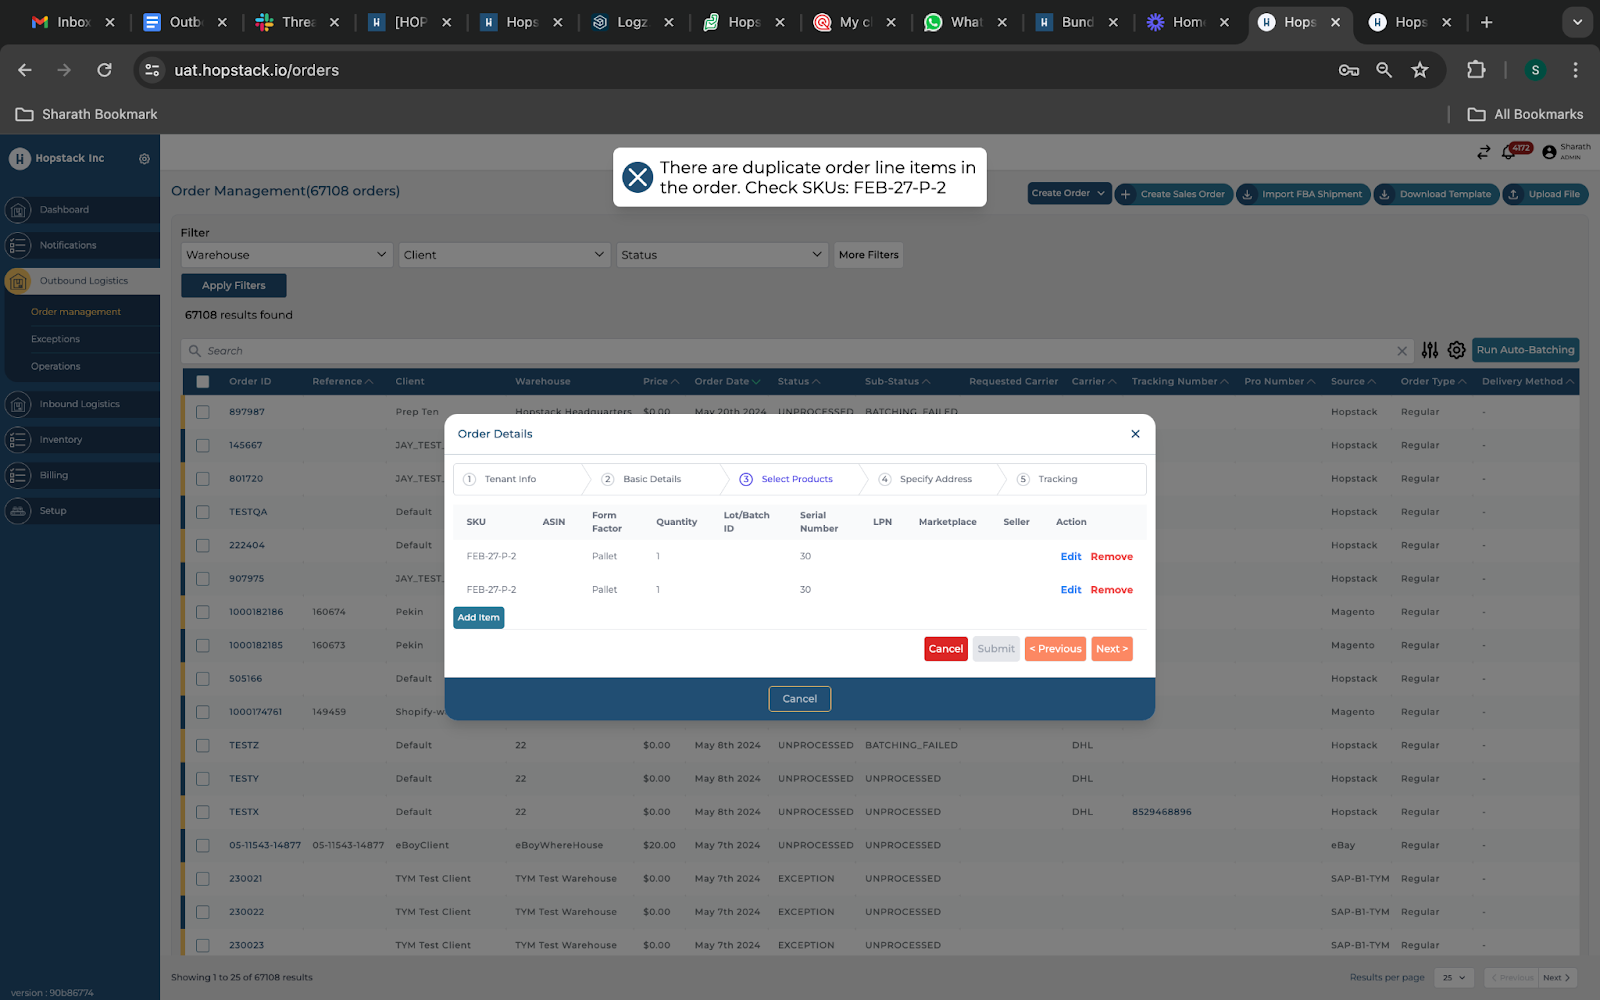The image size is (1600, 1000).
Task: Click the Search orders input field
Action: [x=790, y=351]
